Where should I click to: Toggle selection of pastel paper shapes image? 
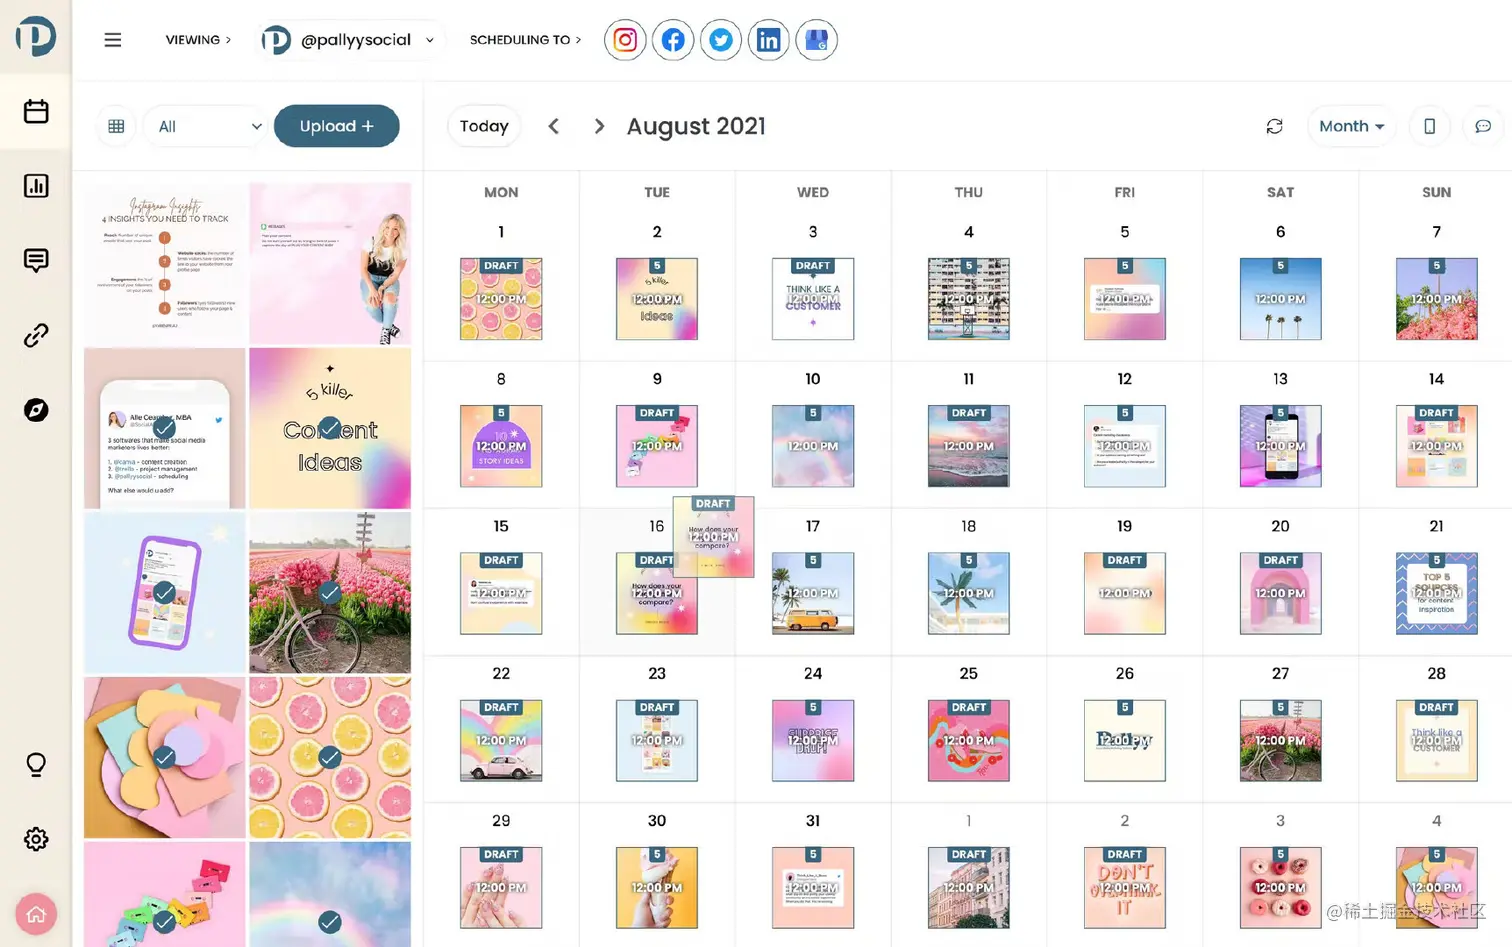point(165,757)
